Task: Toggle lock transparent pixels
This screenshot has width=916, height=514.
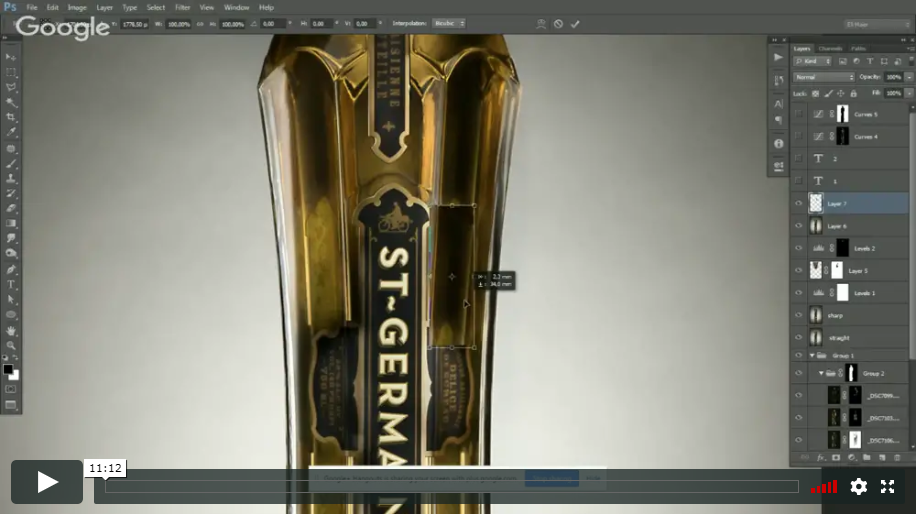Action: pyautogui.click(x=816, y=93)
